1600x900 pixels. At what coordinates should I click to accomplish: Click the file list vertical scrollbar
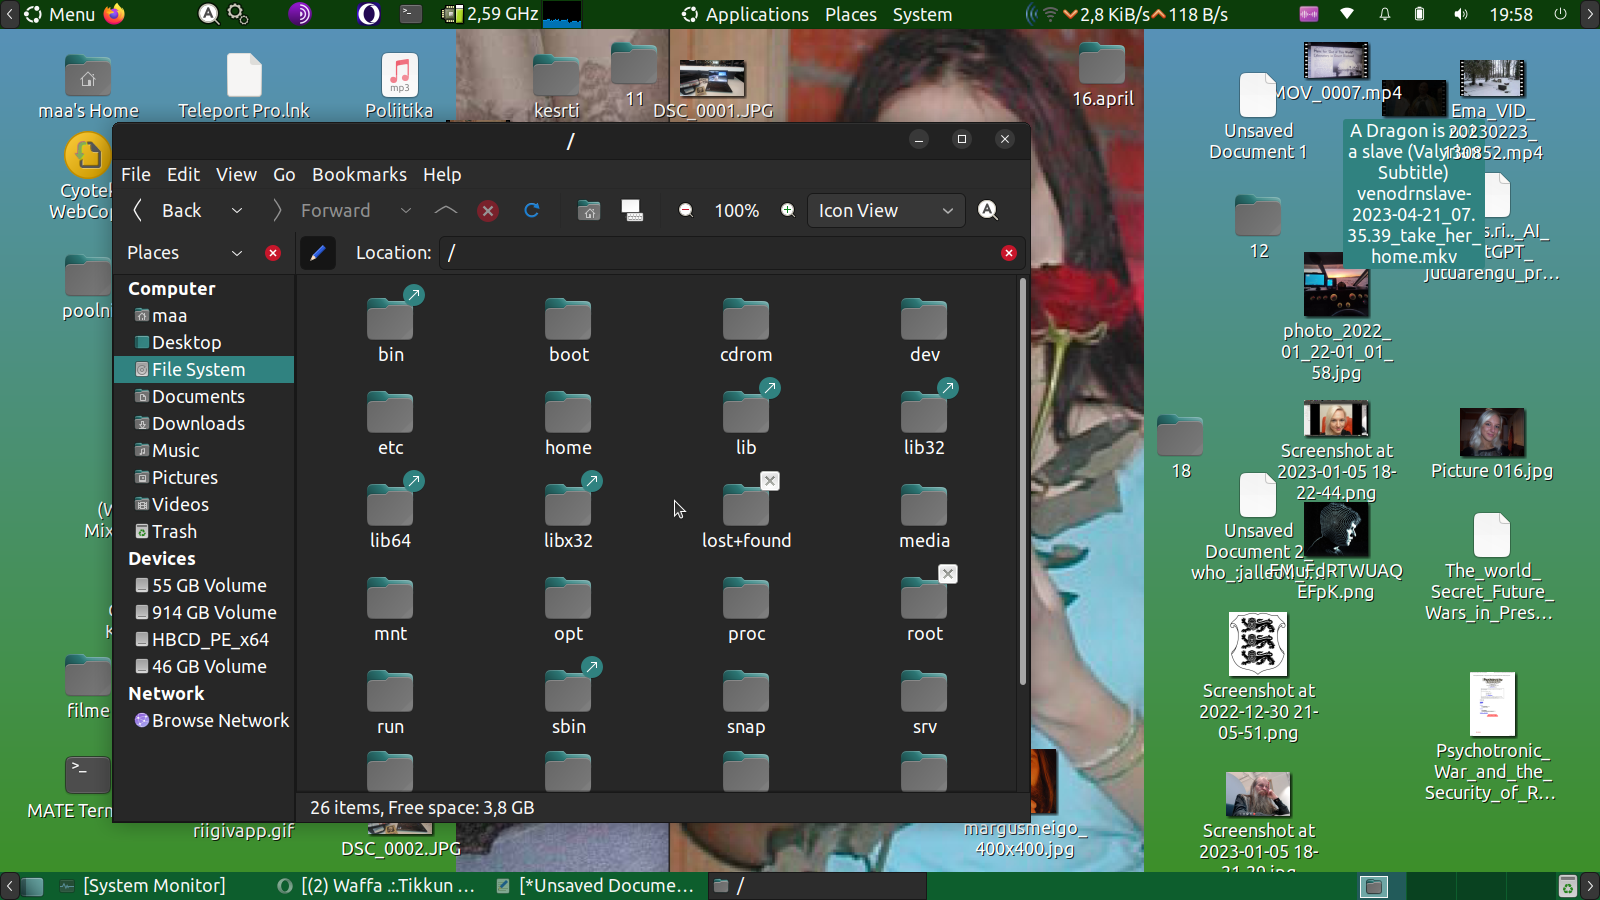[x=1022, y=480]
